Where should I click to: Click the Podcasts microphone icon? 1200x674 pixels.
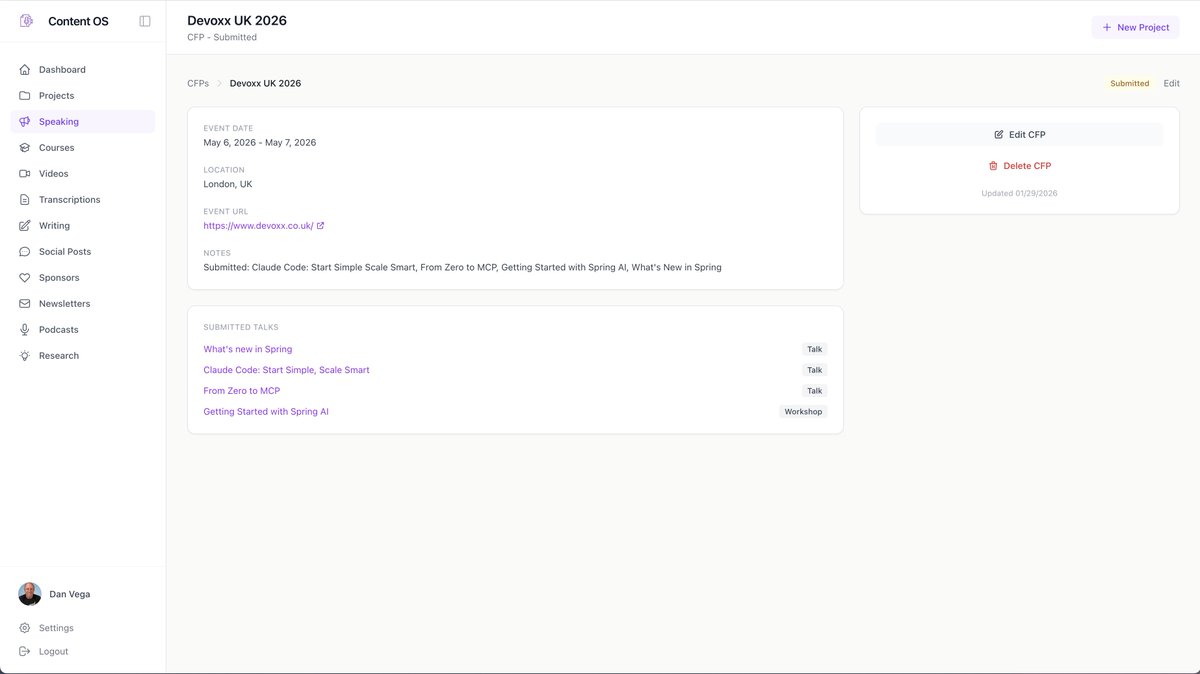pyautogui.click(x=25, y=330)
